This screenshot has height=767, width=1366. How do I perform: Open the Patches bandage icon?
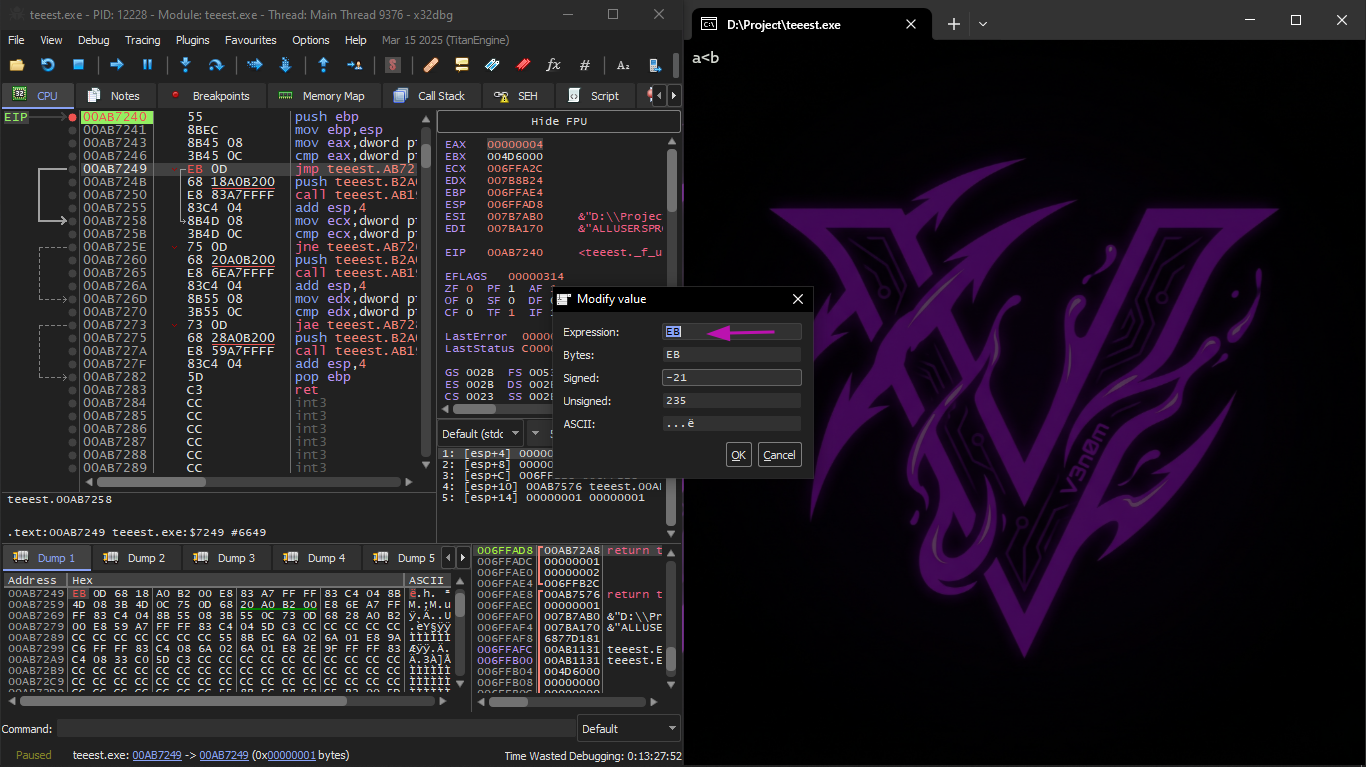pos(431,65)
